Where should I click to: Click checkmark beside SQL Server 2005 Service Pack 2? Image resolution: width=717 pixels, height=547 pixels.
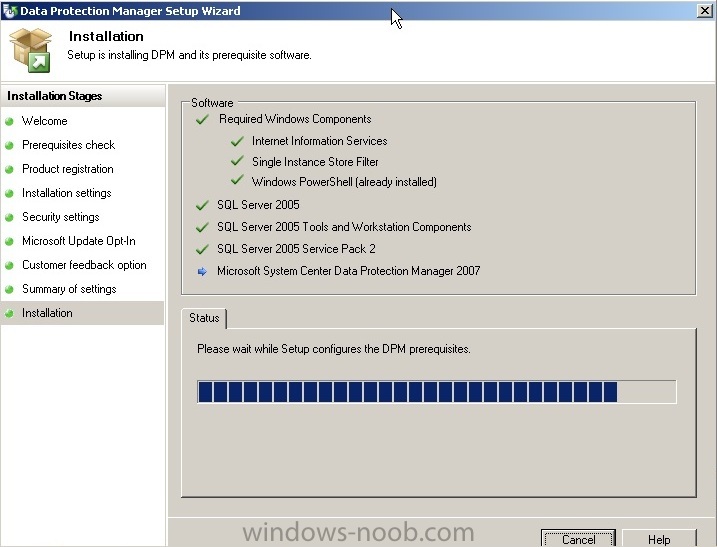coord(202,250)
